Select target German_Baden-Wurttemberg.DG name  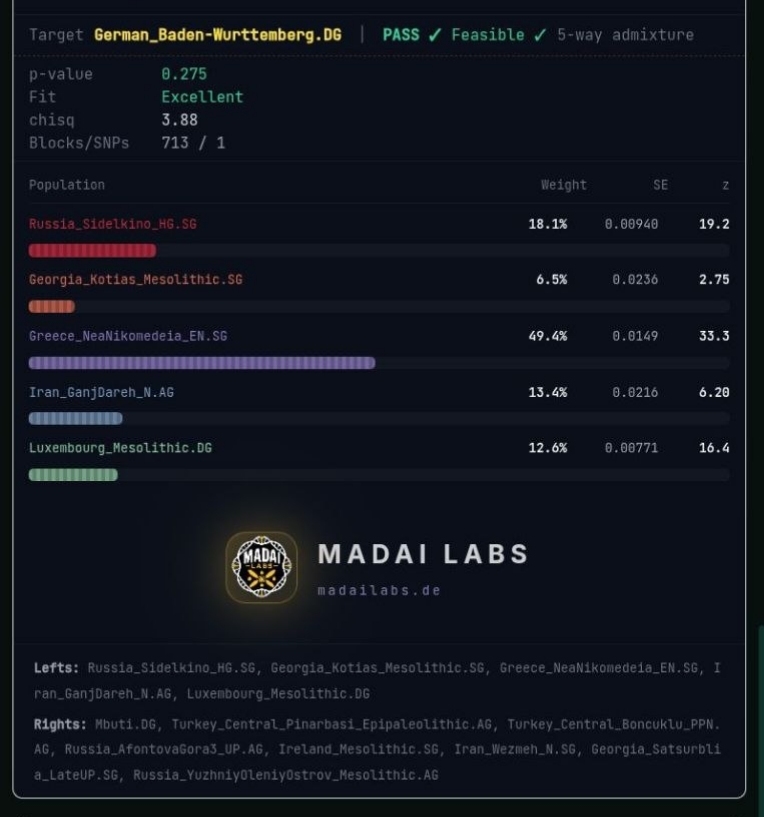pos(218,35)
